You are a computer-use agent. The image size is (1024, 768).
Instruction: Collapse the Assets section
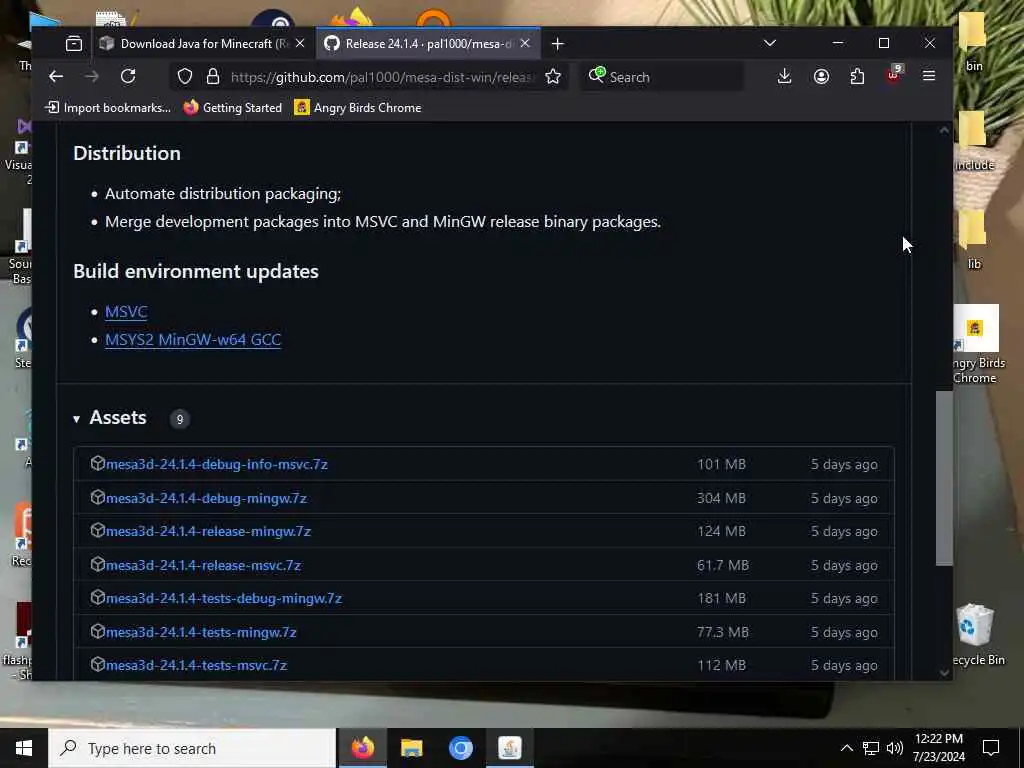[x=110, y=418]
